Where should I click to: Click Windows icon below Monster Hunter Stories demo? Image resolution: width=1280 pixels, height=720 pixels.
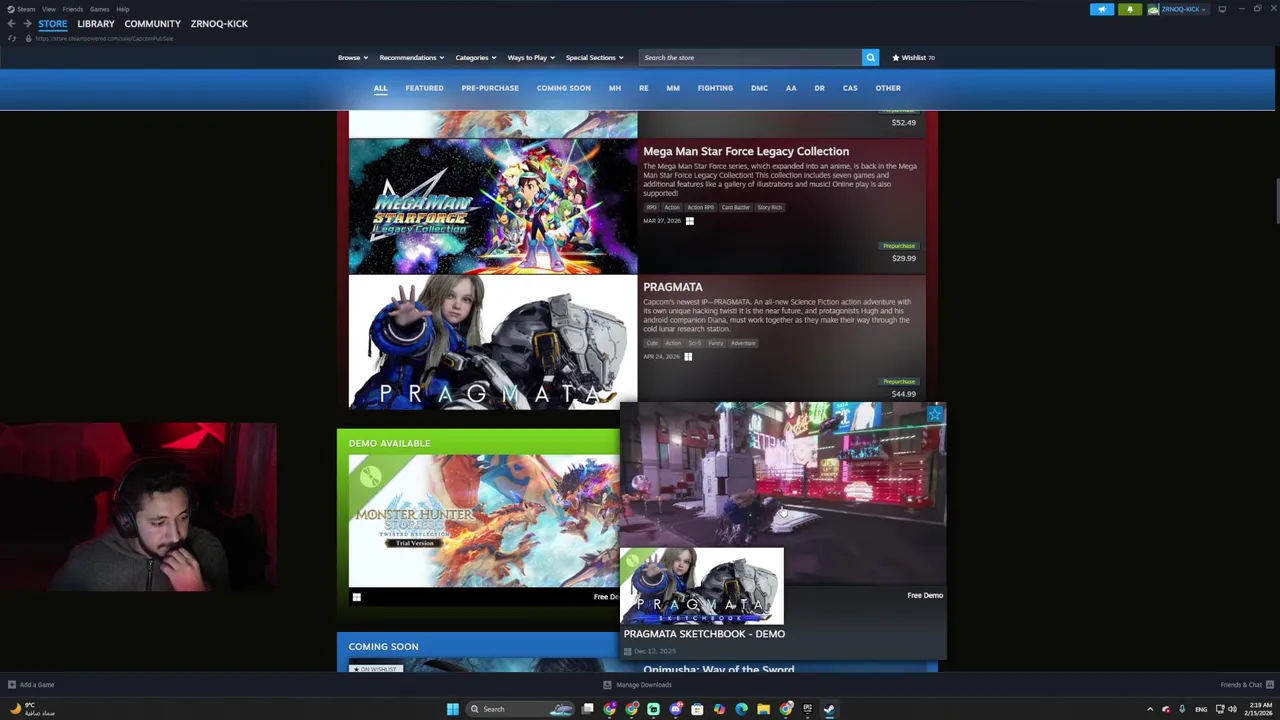pos(357,597)
